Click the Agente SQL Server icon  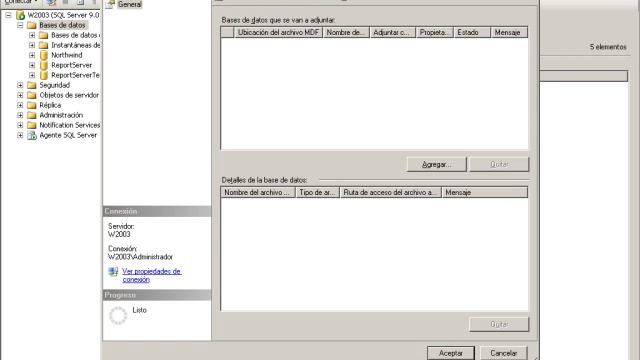point(32,136)
